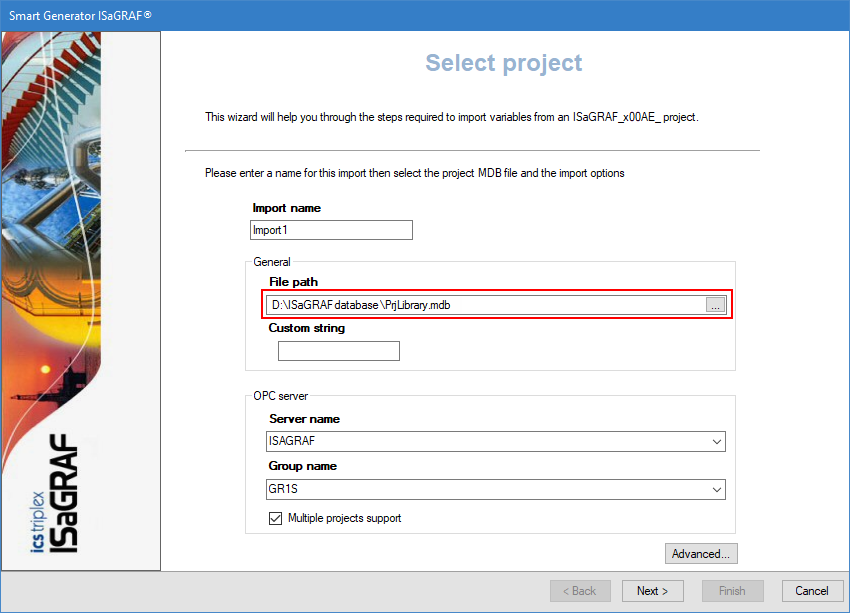Click the greyed-out Finish button
This screenshot has width=850, height=613.
pyautogui.click(x=732, y=591)
